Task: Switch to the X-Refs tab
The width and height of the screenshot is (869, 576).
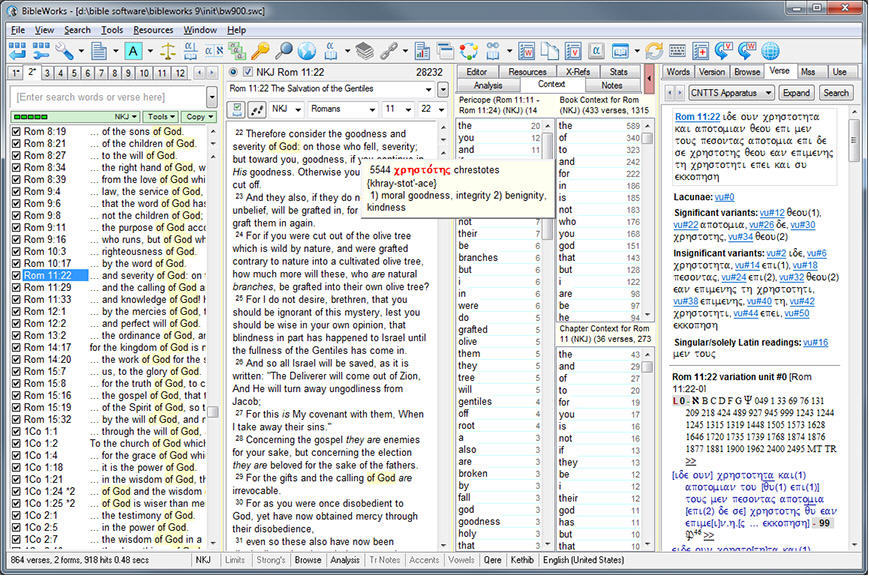Action: click(578, 72)
